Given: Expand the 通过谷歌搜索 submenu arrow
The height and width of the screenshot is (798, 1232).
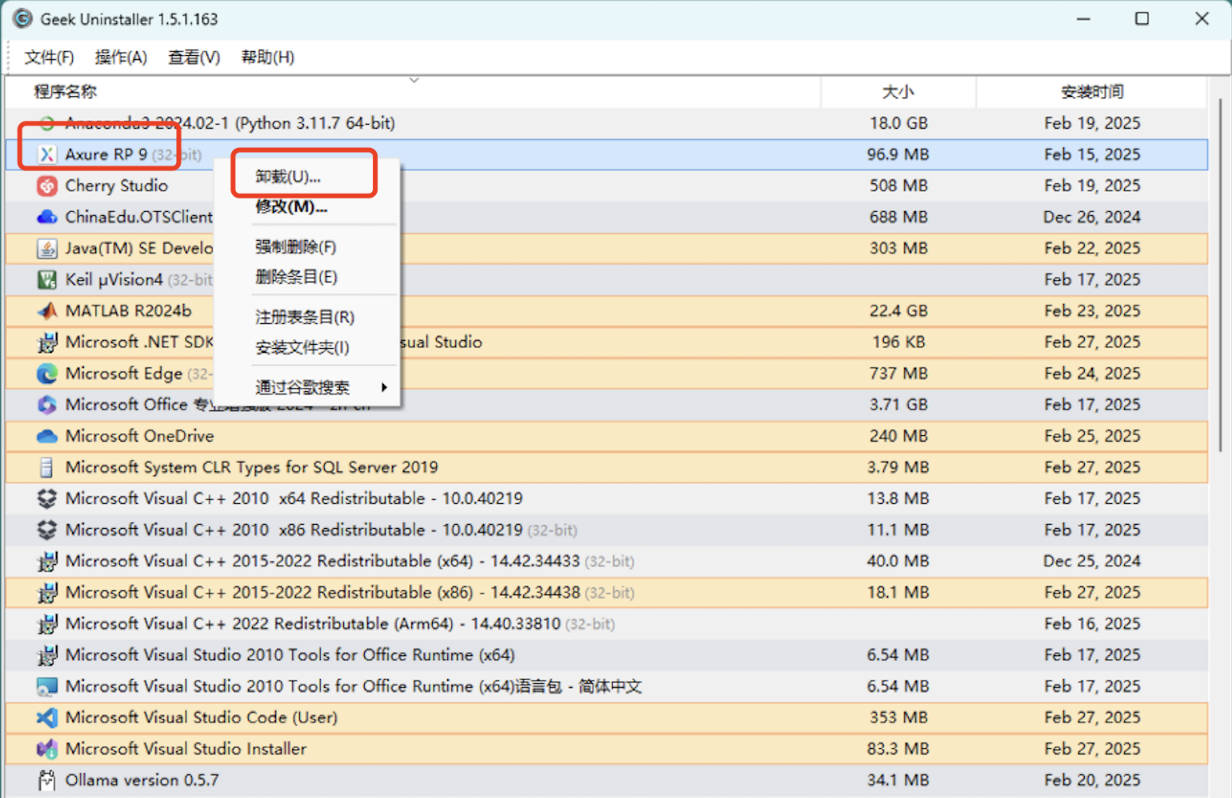Looking at the screenshot, I should click(384, 387).
